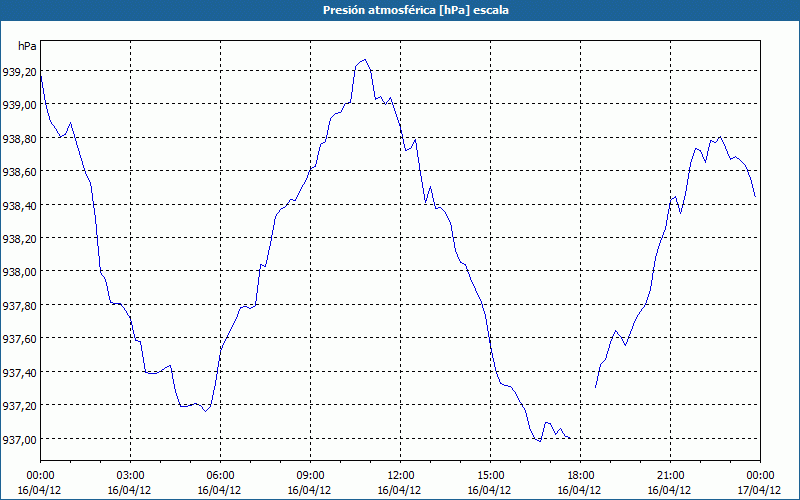Click the 15:00 time axis label
Image resolution: width=800 pixels, height=500 pixels.
pos(490,476)
